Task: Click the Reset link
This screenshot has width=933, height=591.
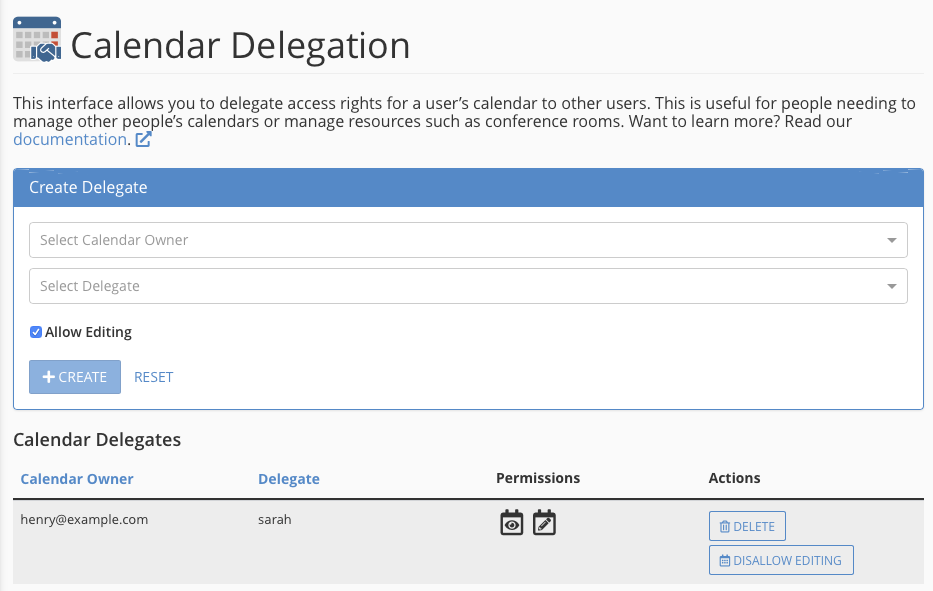Action: pos(154,377)
